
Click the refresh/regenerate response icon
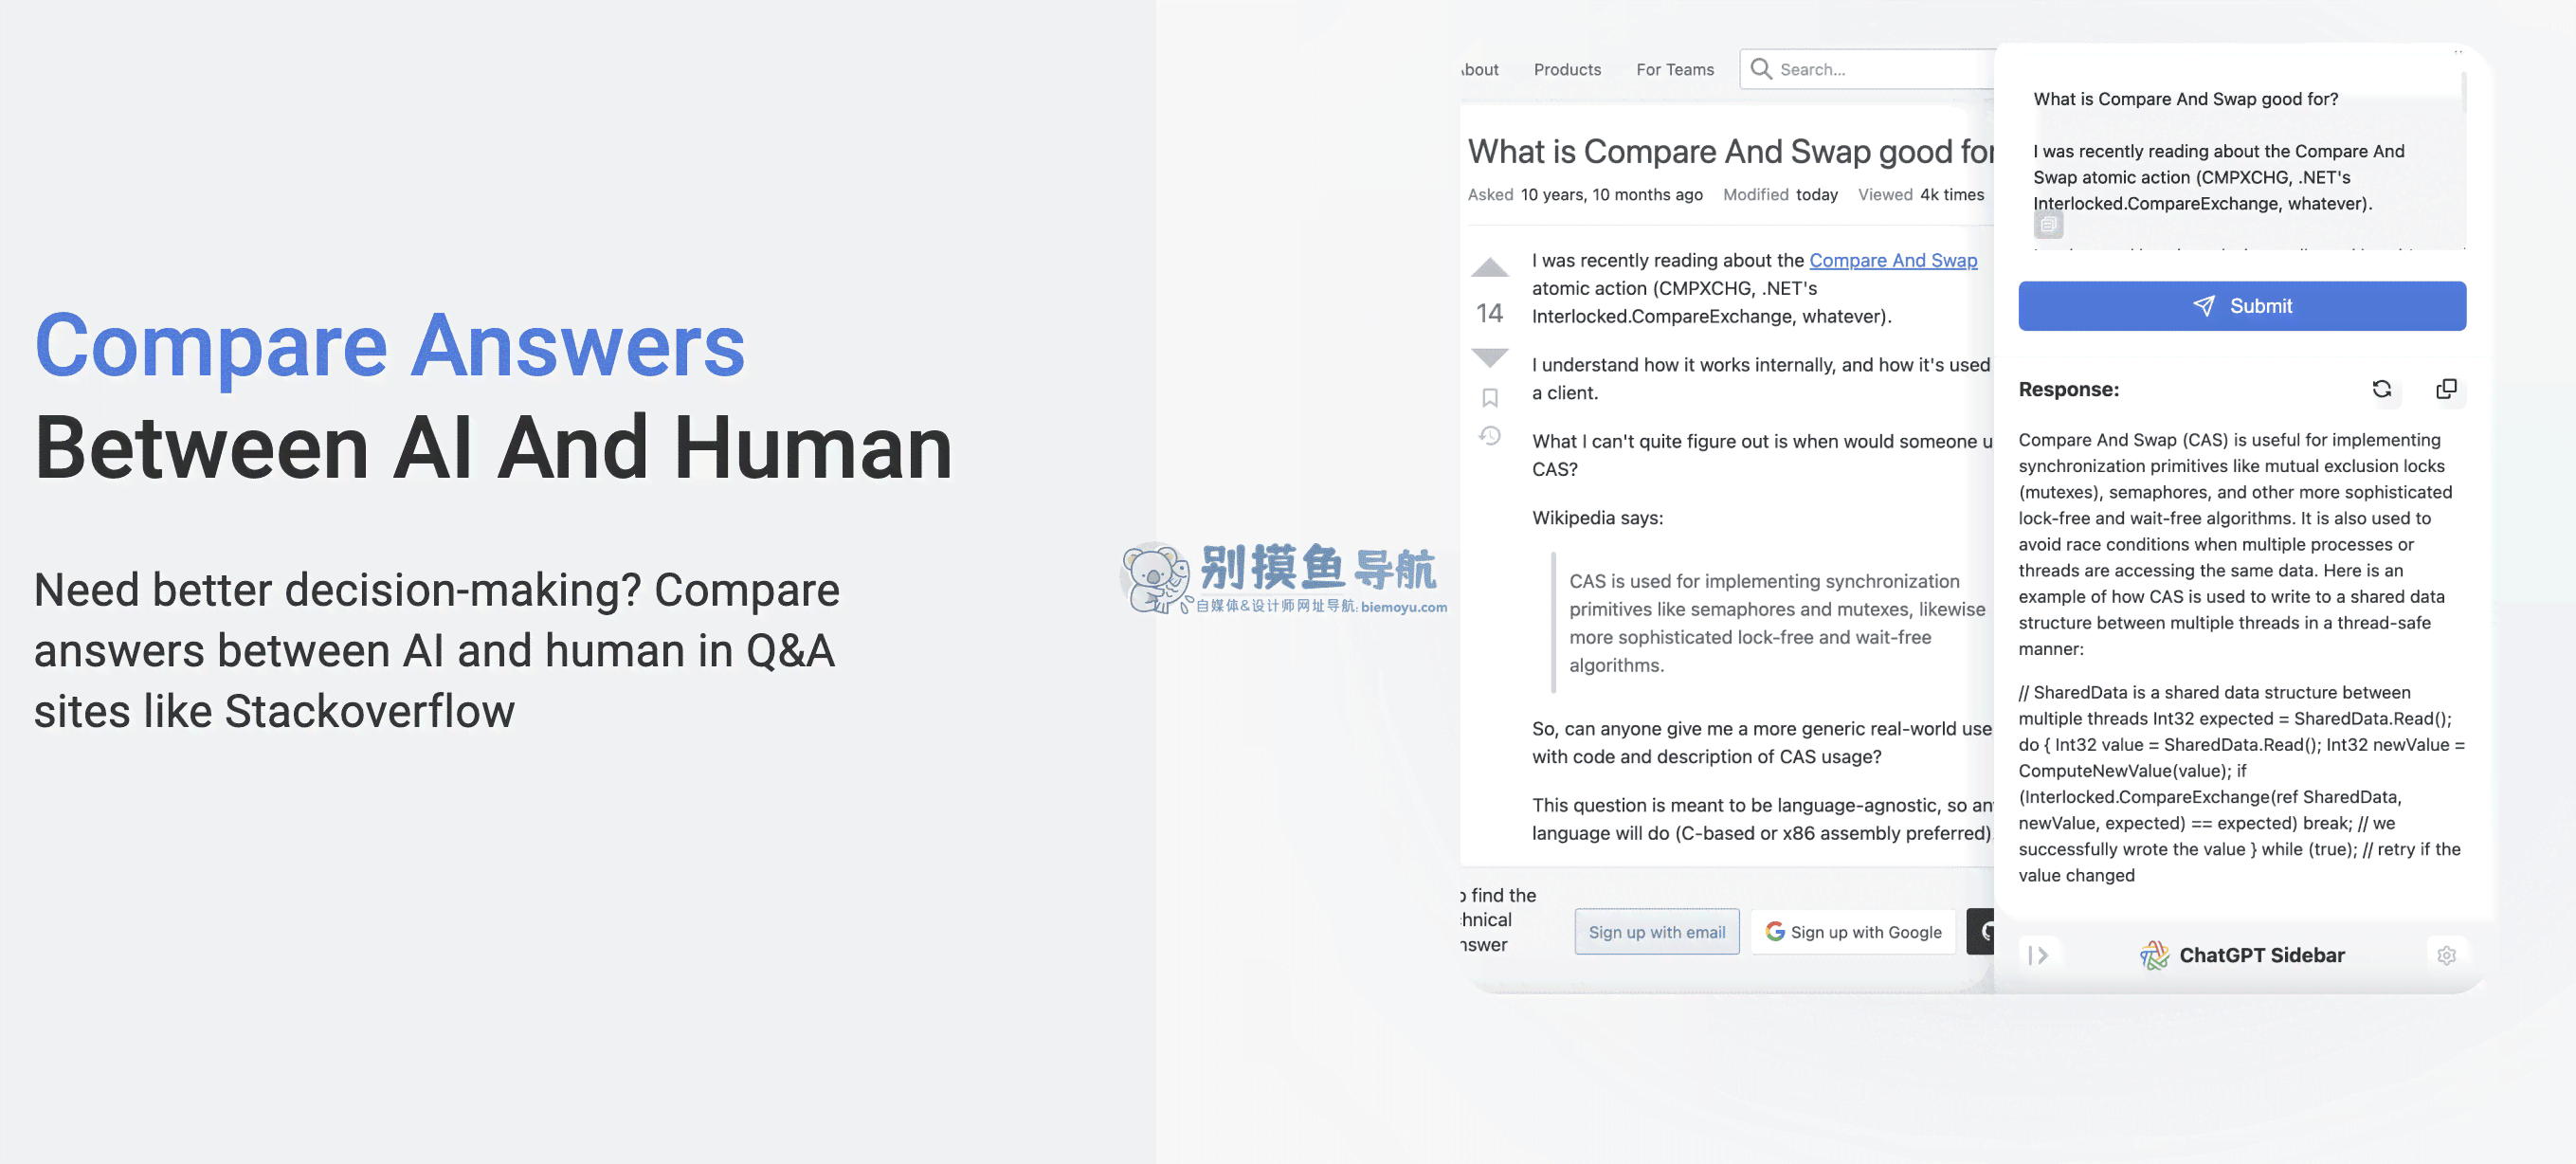[x=2382, y=388]
